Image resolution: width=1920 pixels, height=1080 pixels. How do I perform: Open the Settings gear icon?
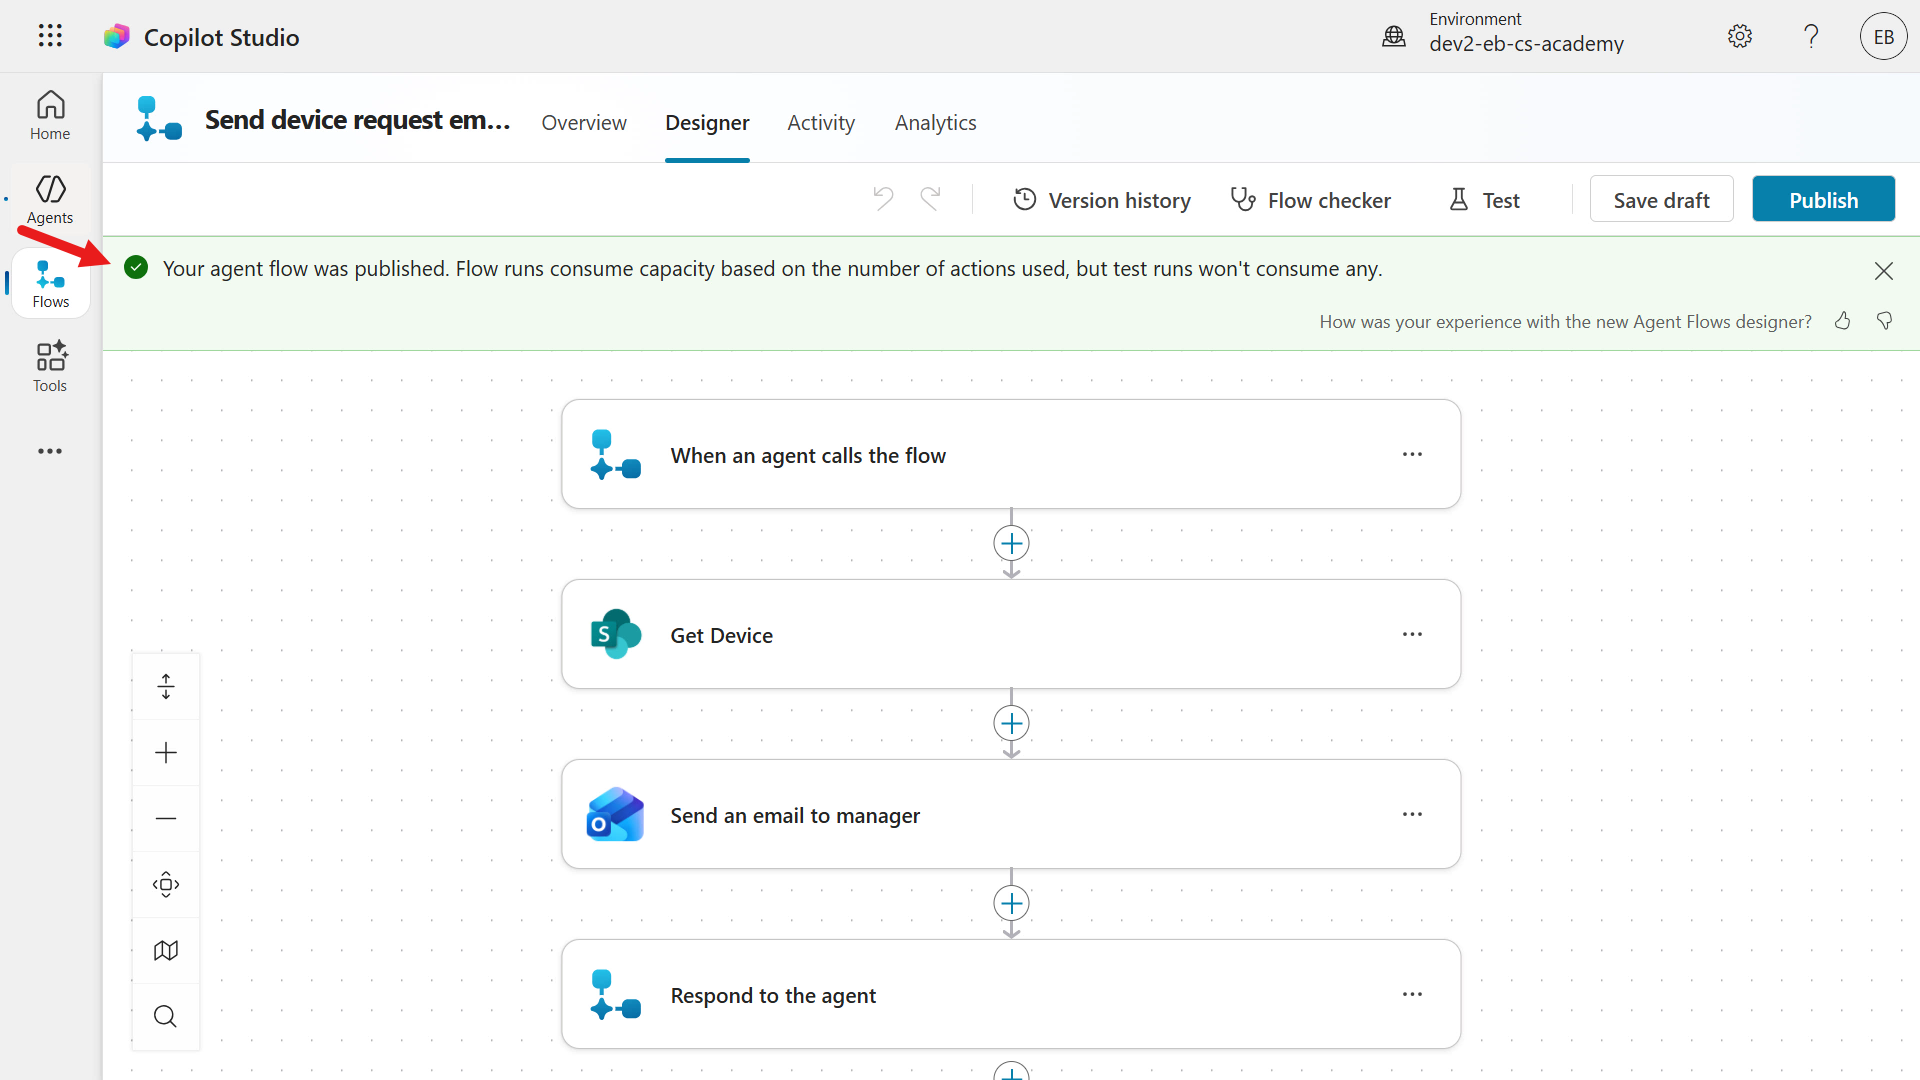coord(1740,37)
